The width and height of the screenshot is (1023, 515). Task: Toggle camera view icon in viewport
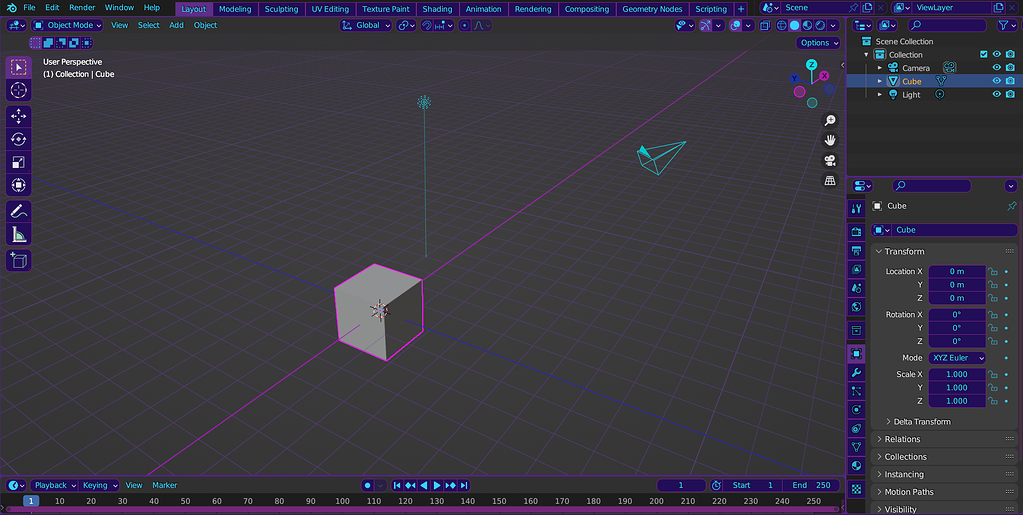point(830,161)
